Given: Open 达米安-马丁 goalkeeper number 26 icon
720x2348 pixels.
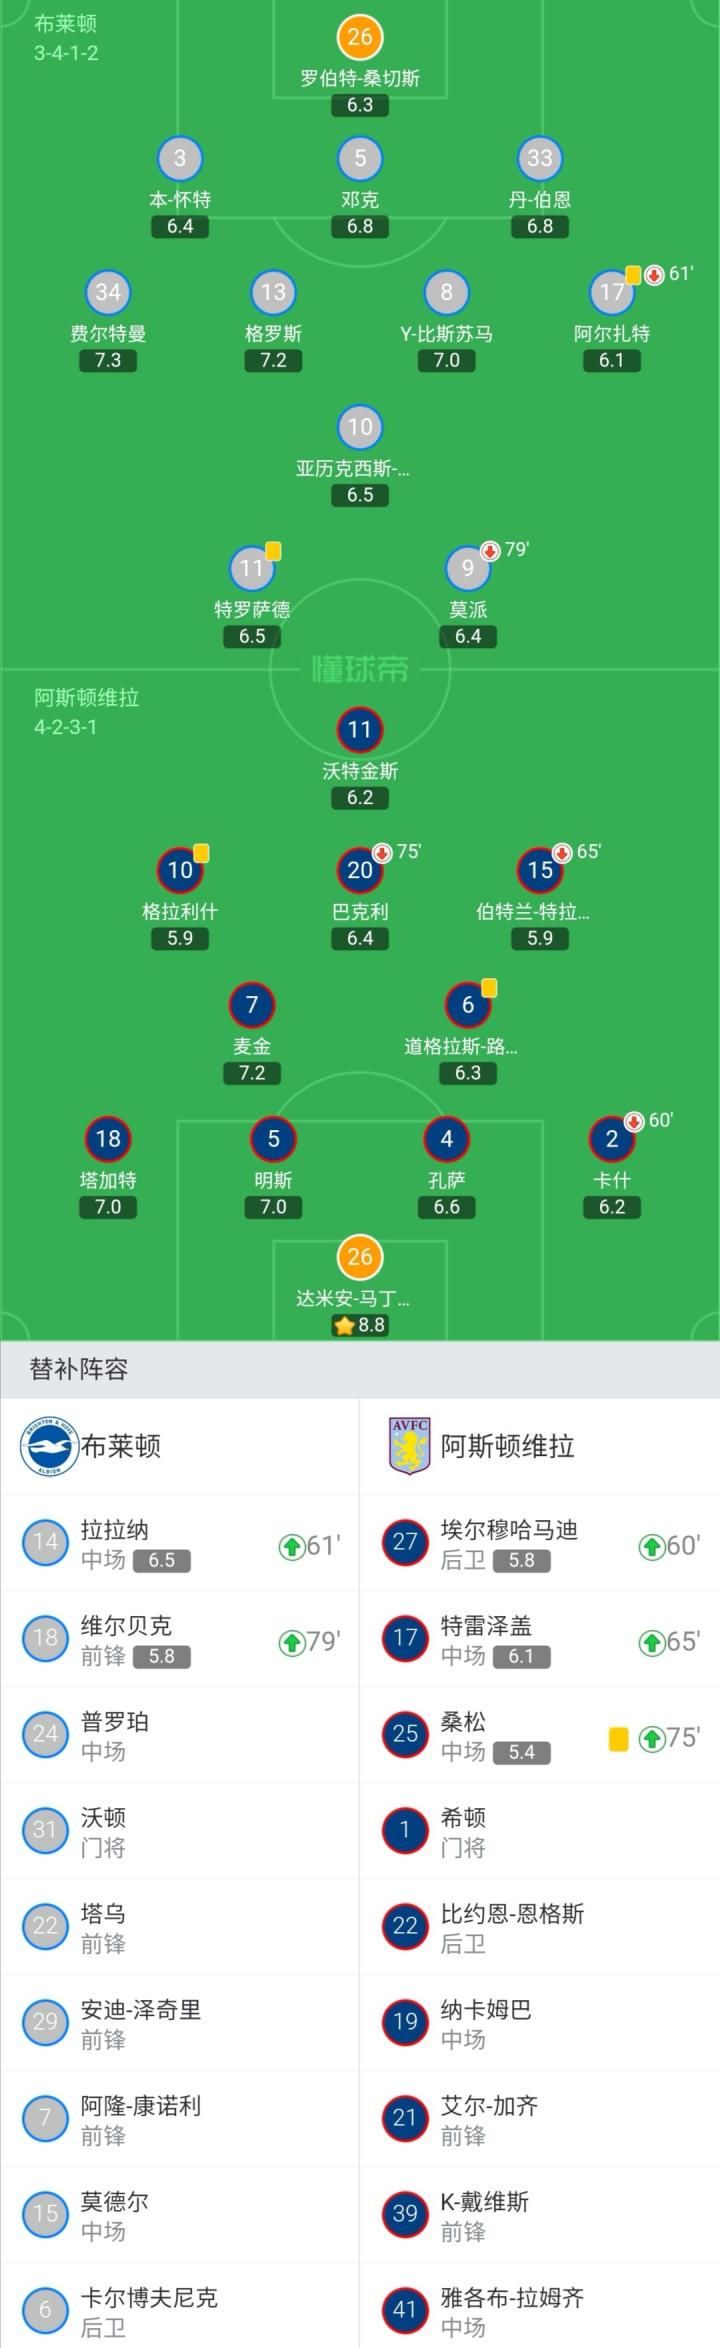Looking at the screenshot, I should 360,1257.
